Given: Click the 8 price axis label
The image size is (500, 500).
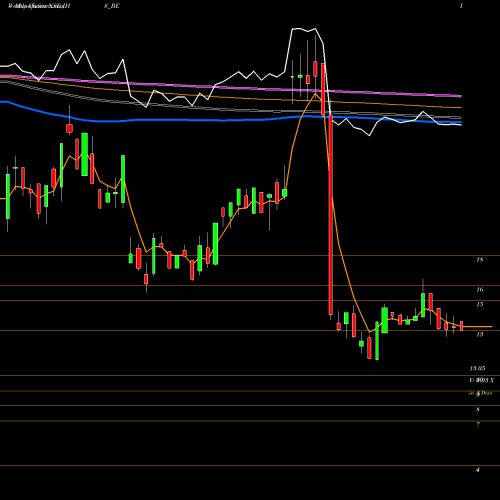Looking at the screenshot, I should tap(478, 410).
